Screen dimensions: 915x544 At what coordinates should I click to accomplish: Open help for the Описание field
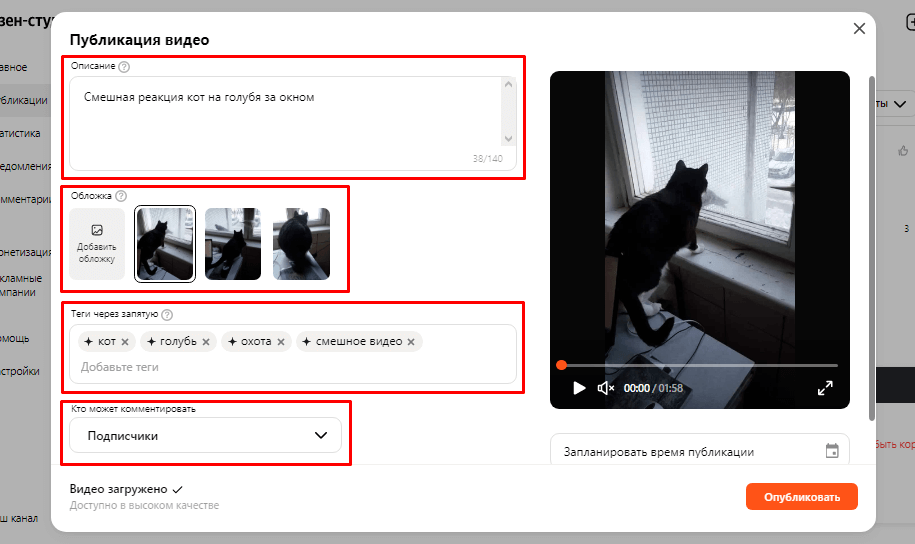tap(124, 67)
